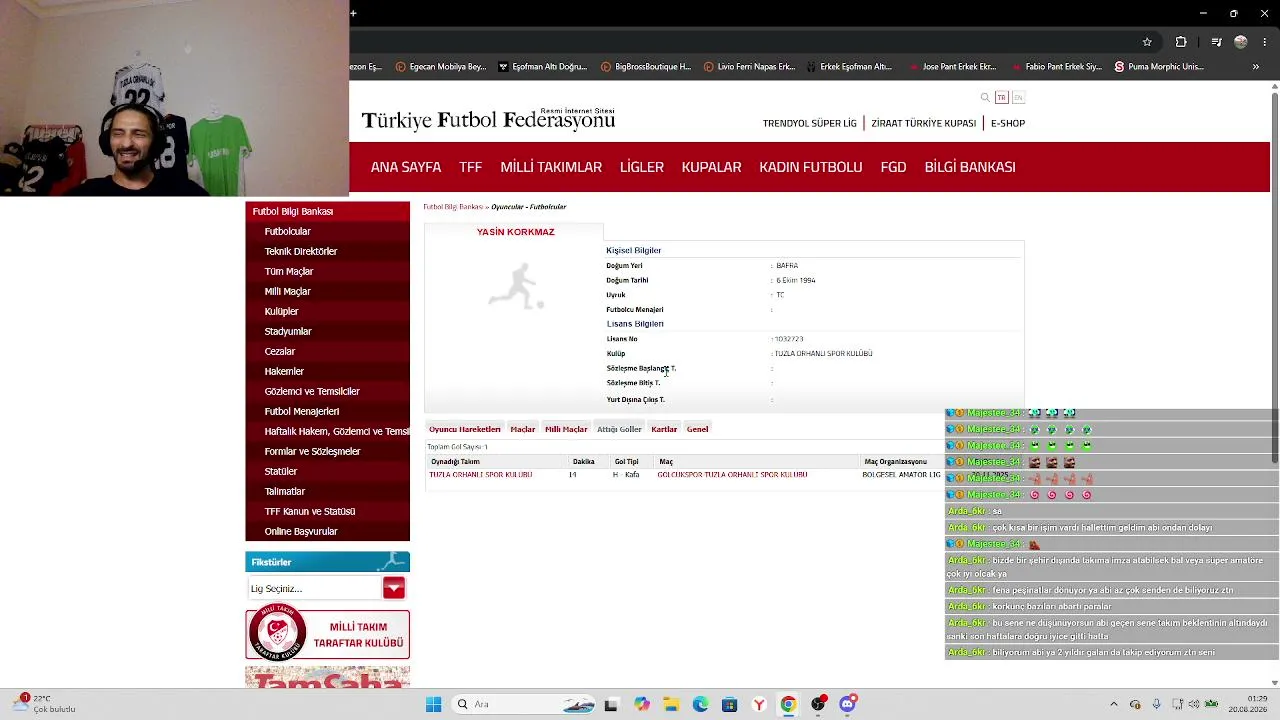
Task: Click the taskbar search box
Action: (x=522, y=704)
